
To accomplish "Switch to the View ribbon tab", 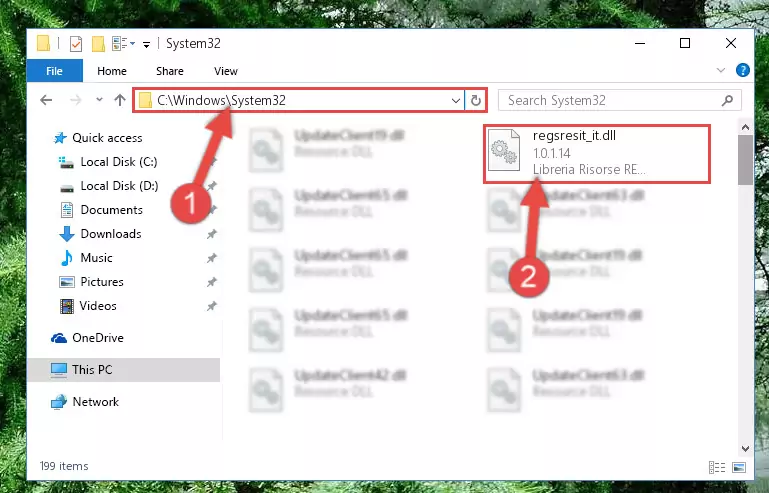I will [226, 71].
